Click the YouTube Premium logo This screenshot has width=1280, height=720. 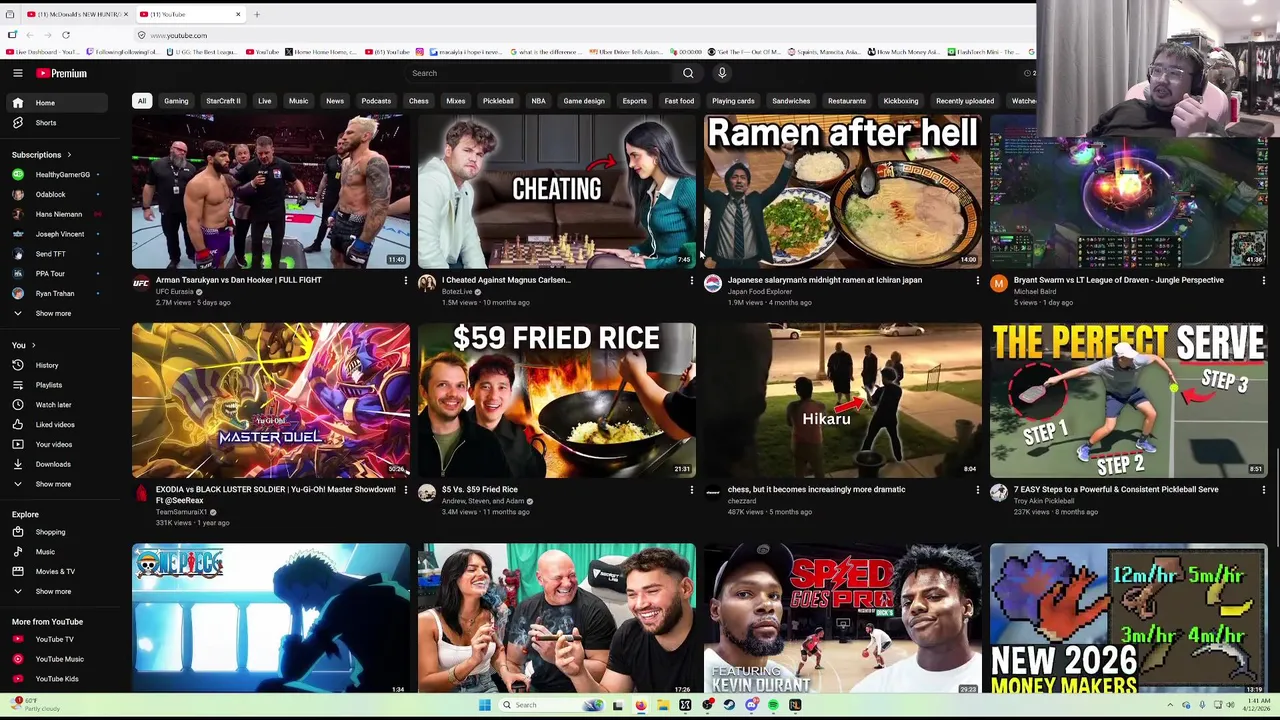click(62, 73)
